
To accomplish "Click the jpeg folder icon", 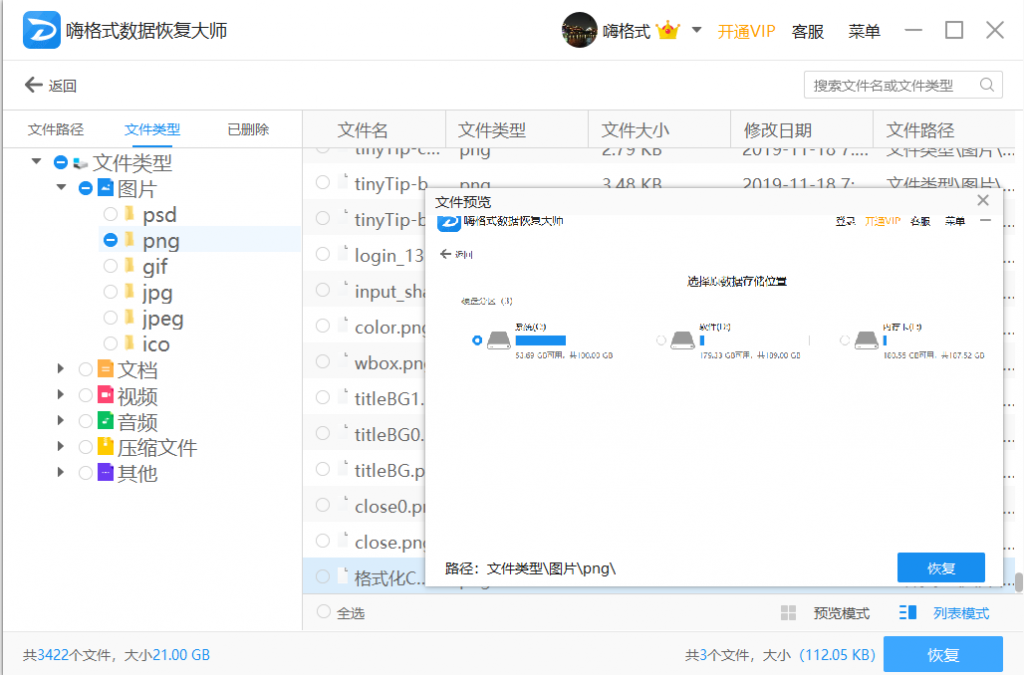I will point(129,317).
